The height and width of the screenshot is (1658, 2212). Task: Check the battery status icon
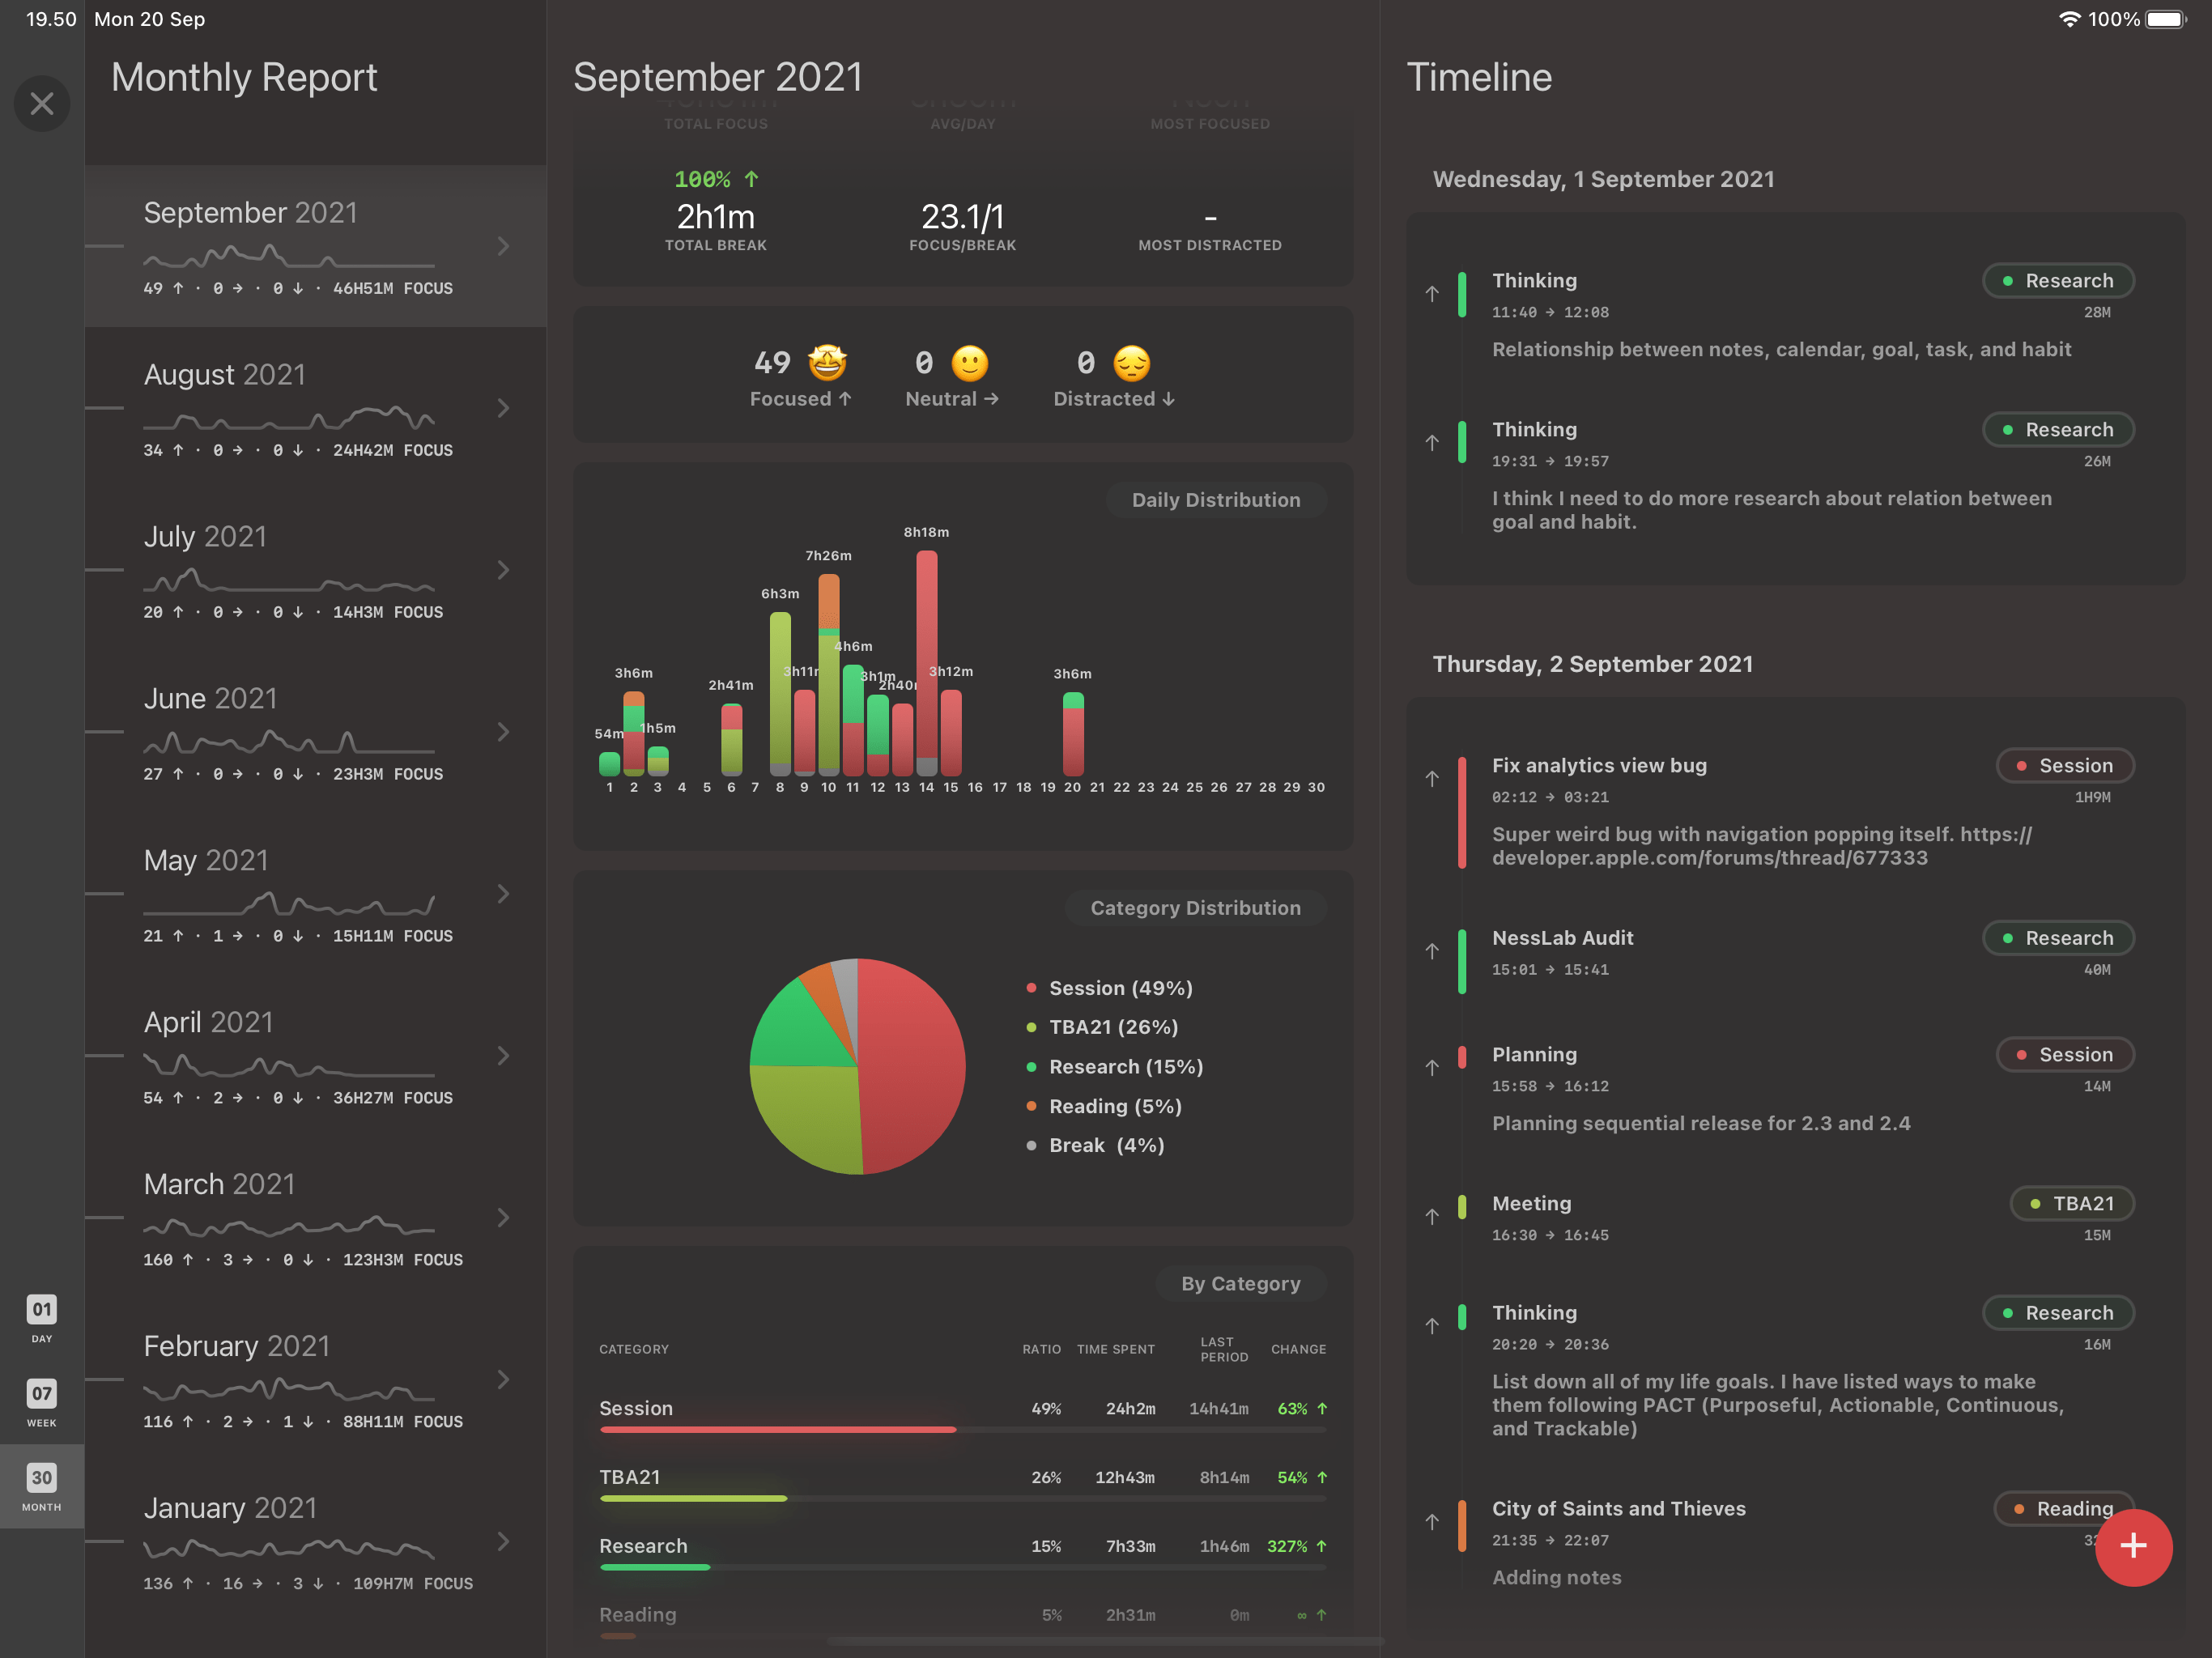(2166, 19)
